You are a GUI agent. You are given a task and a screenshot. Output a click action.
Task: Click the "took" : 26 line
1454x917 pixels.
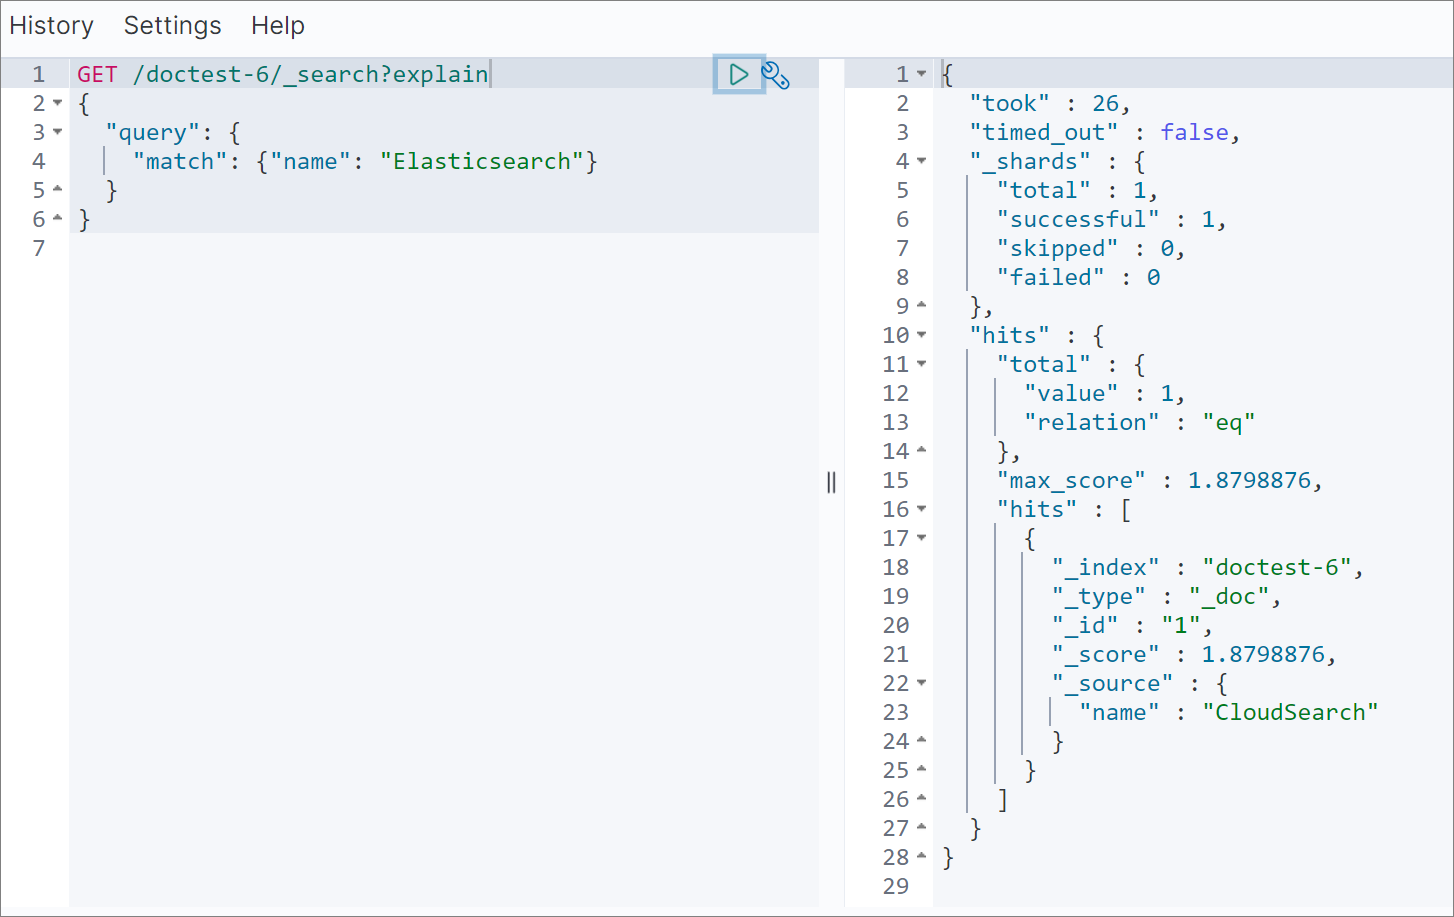click(x=1050, y=103)
